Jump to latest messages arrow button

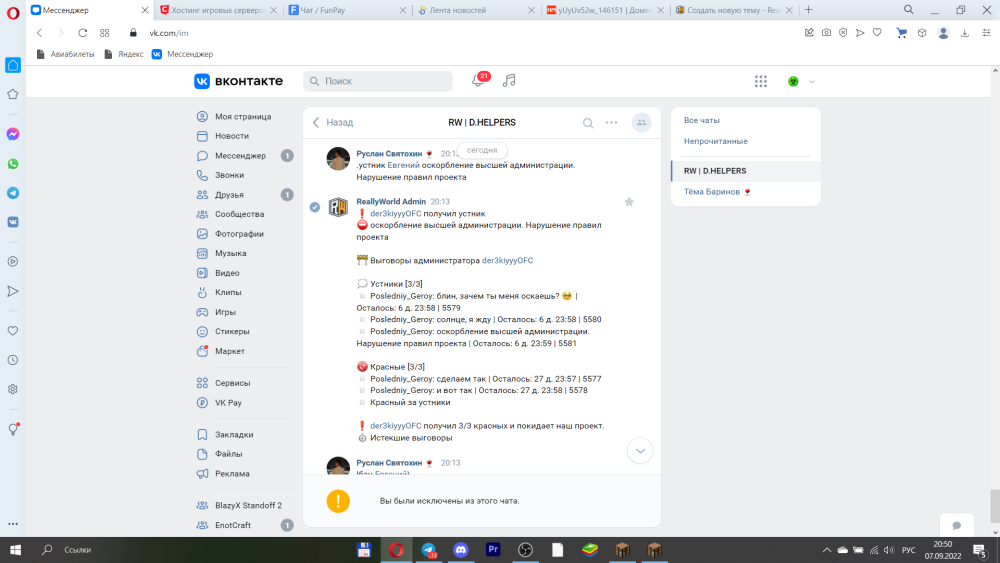point(640,451)
